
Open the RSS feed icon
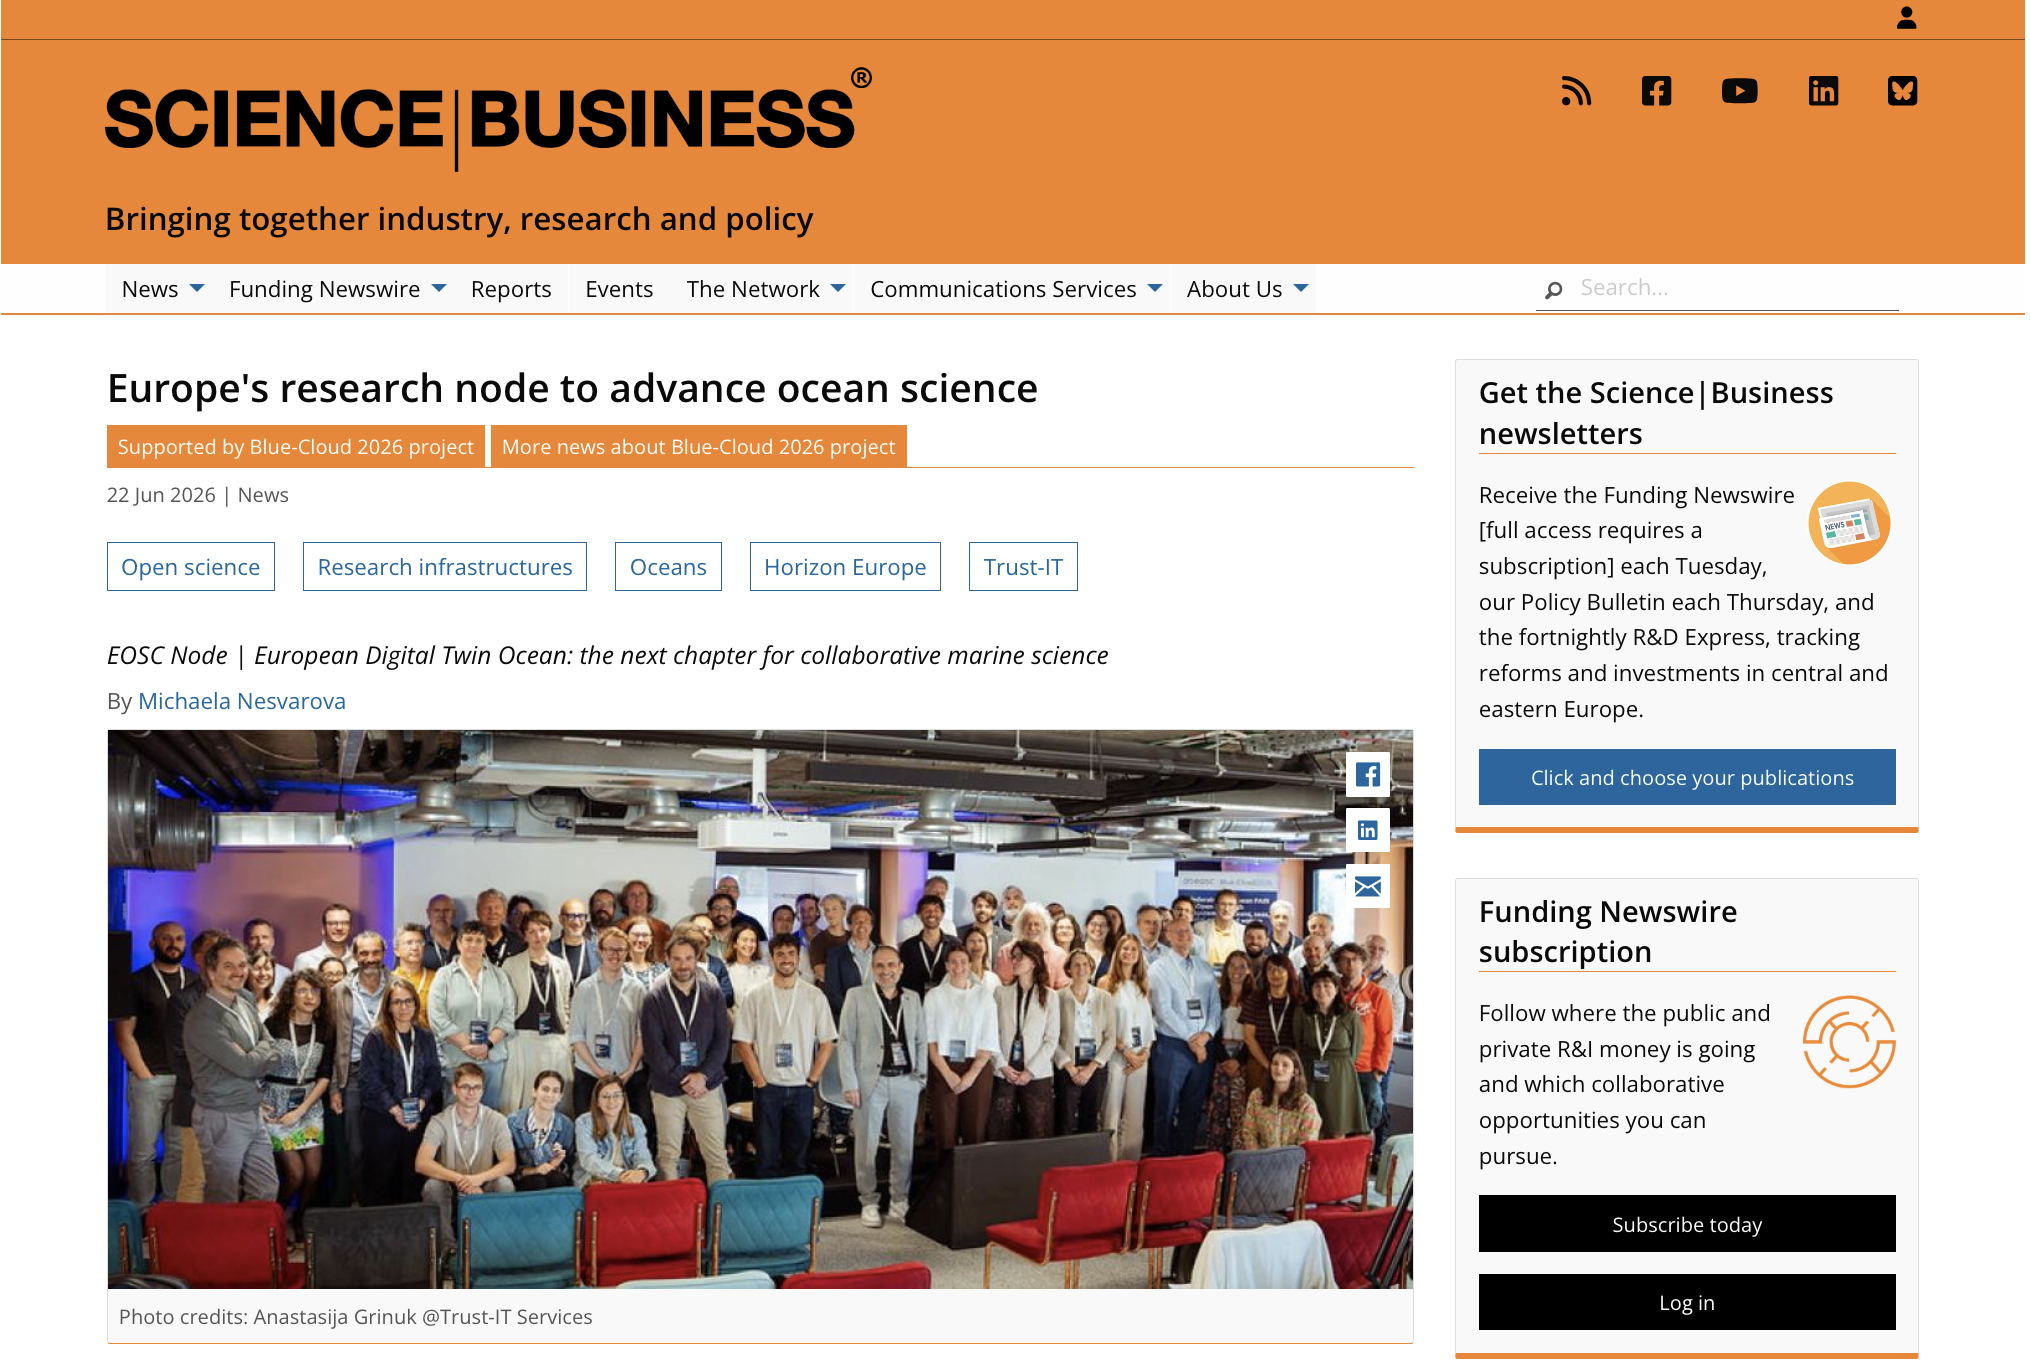[x=1576, y=91]
